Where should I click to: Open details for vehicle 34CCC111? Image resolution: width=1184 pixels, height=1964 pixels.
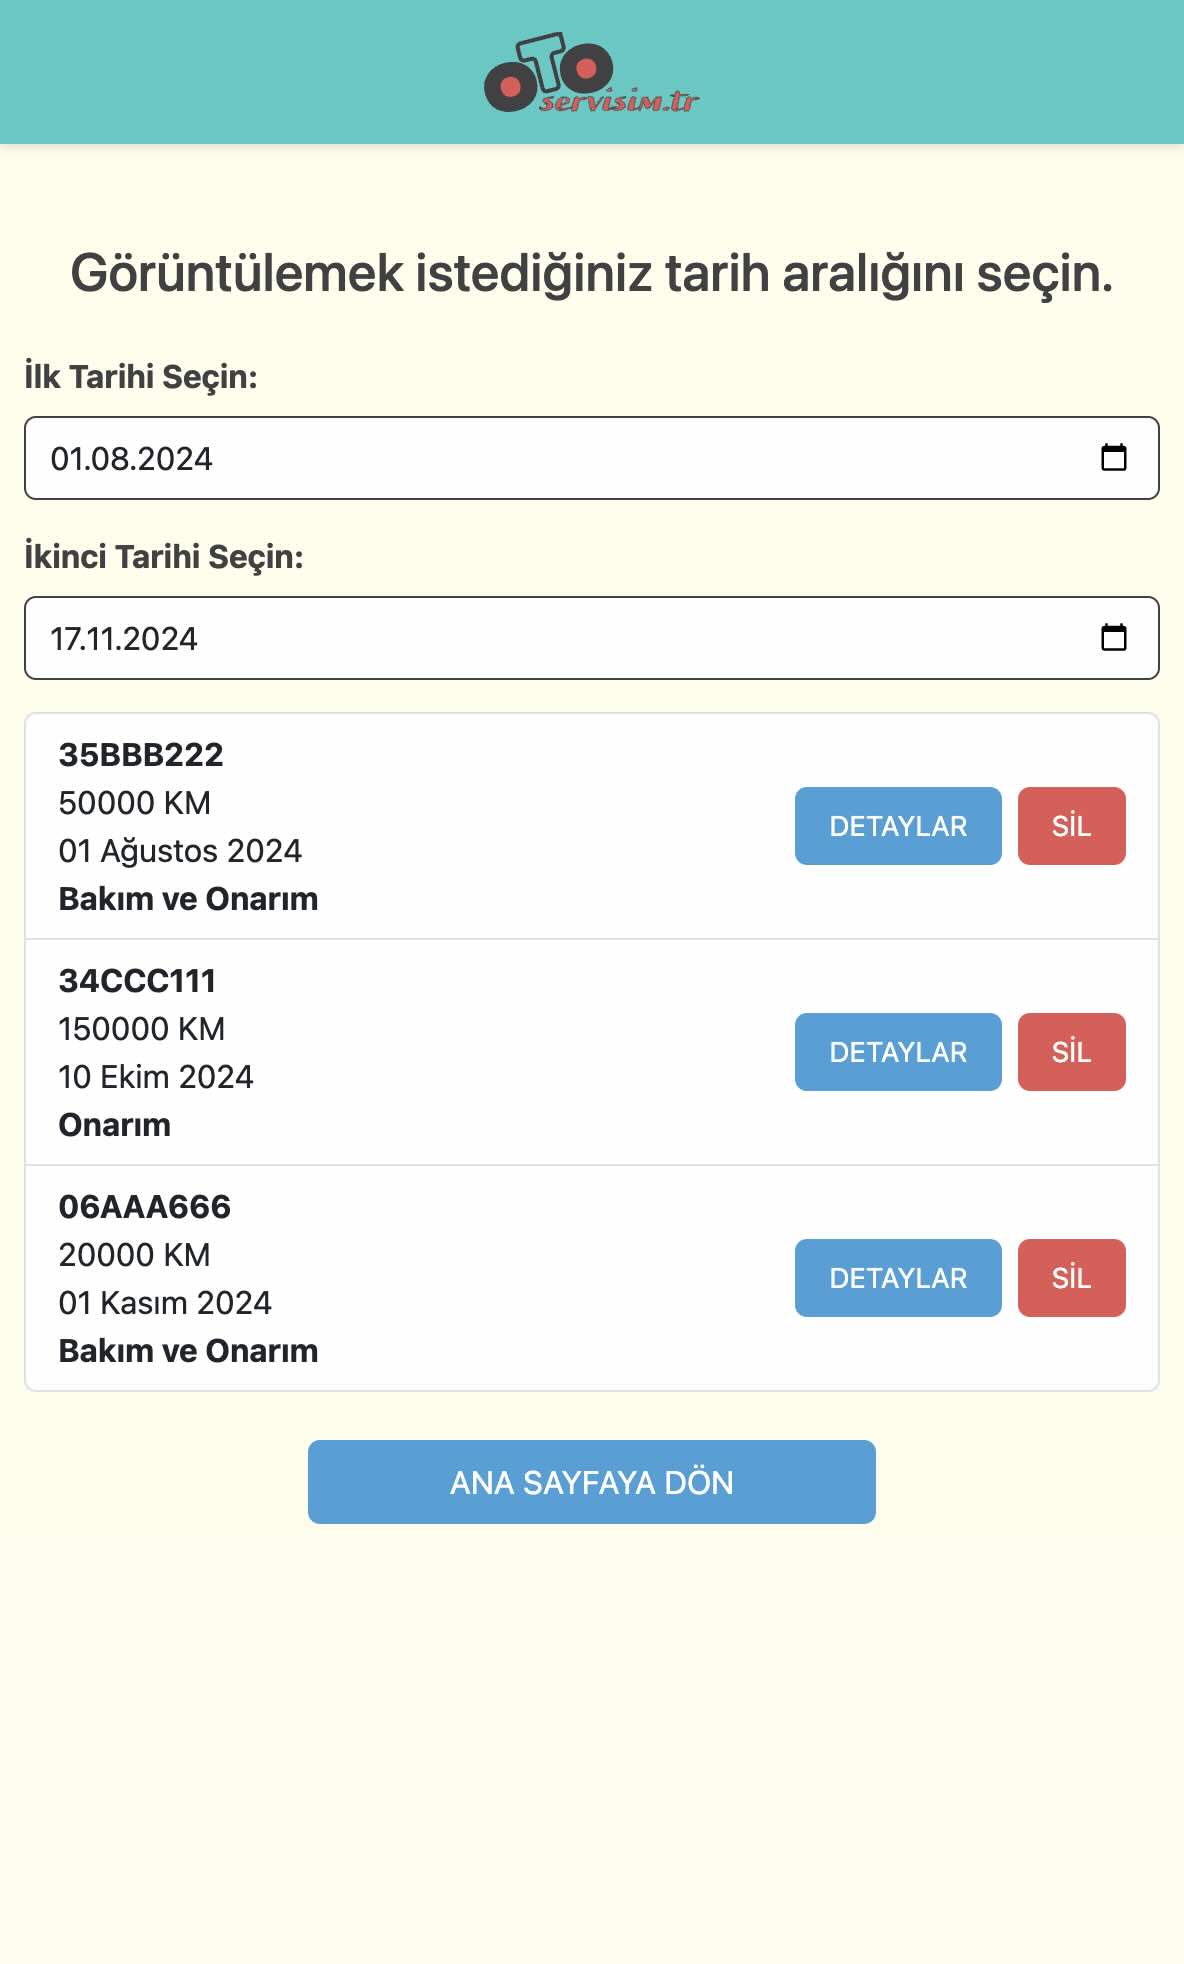coord(897,1052)
